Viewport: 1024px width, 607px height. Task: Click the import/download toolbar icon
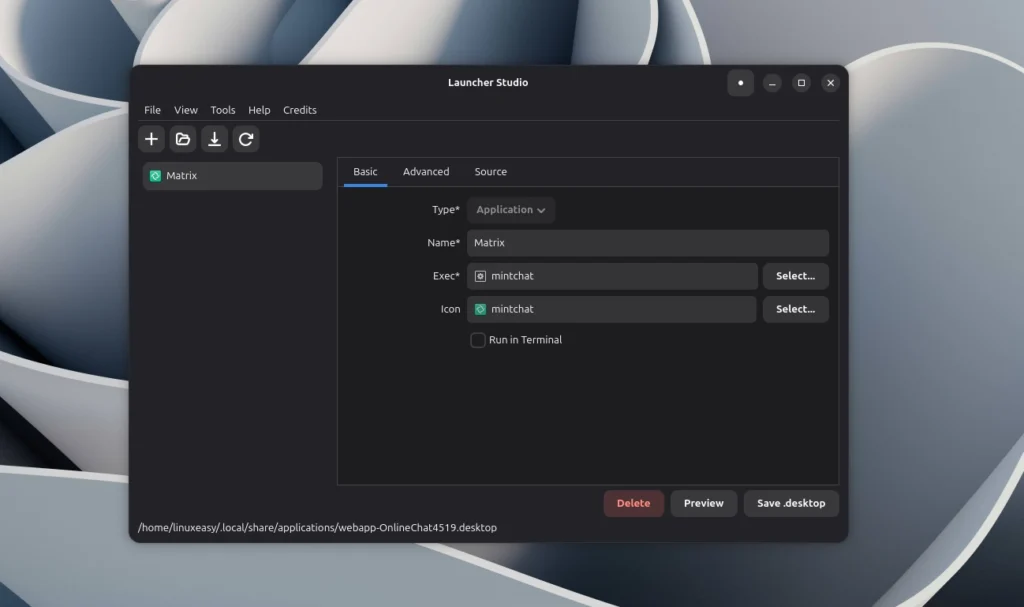(214, 139)
